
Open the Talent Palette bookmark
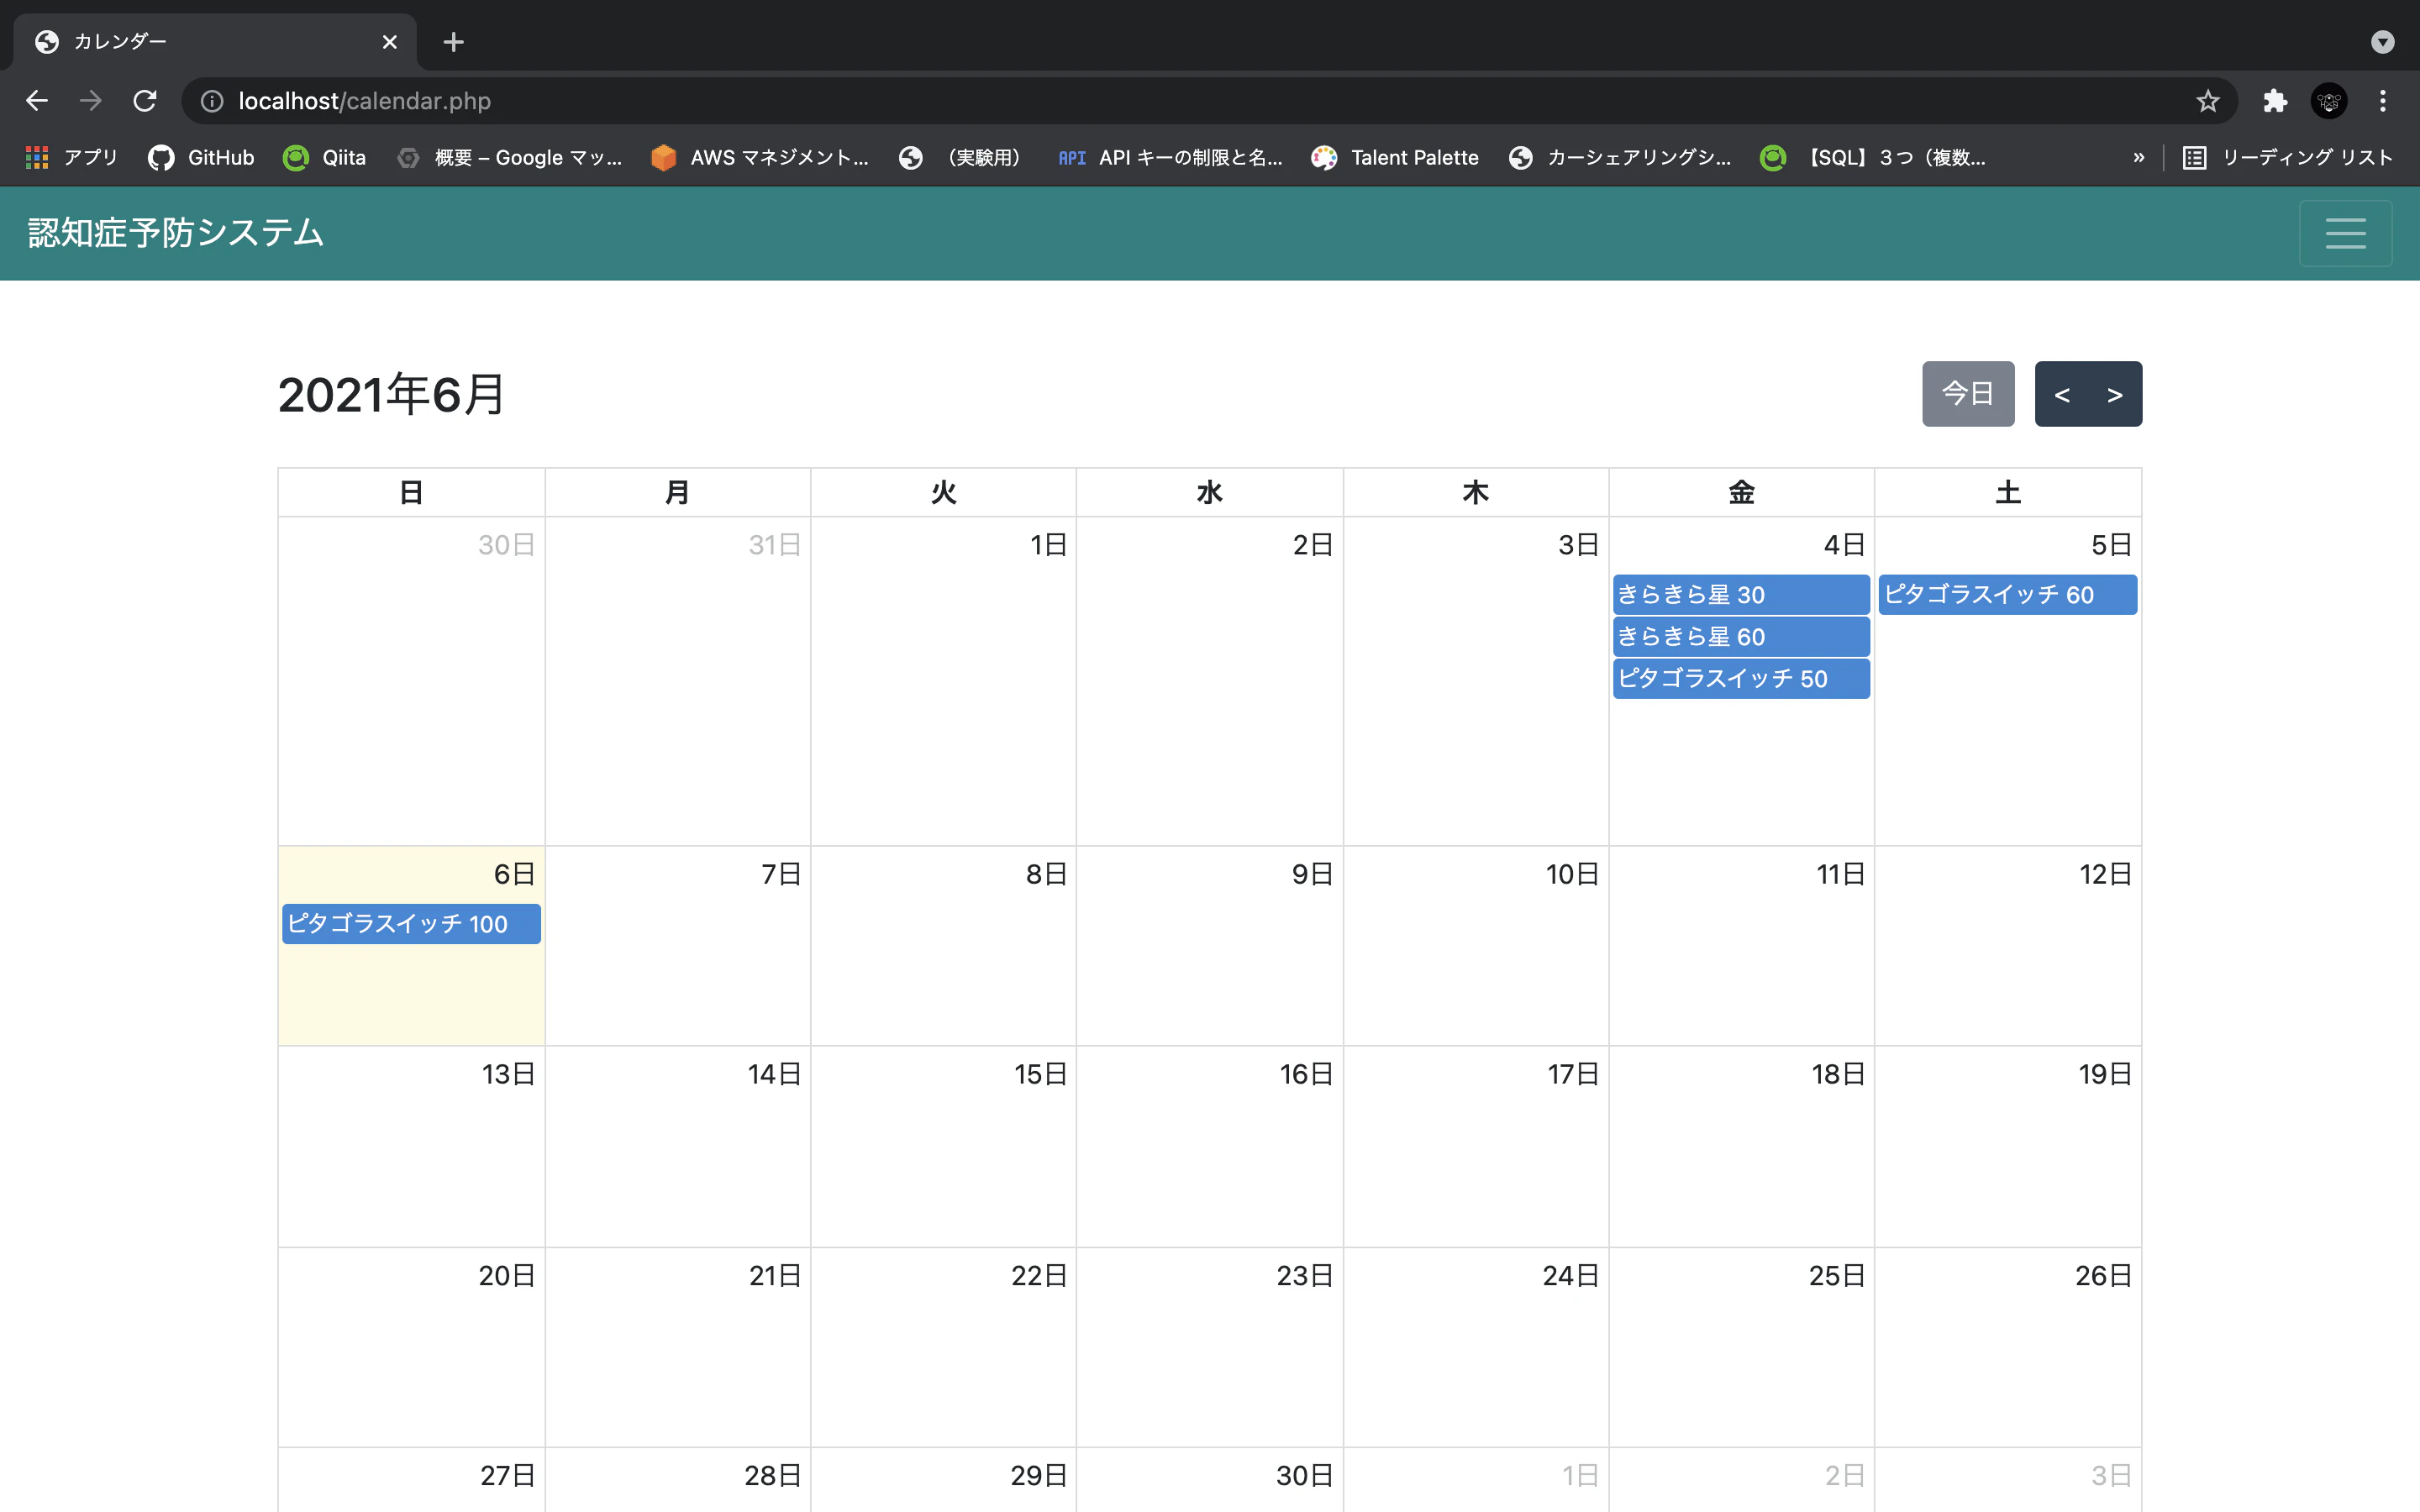pos(1396,157)
